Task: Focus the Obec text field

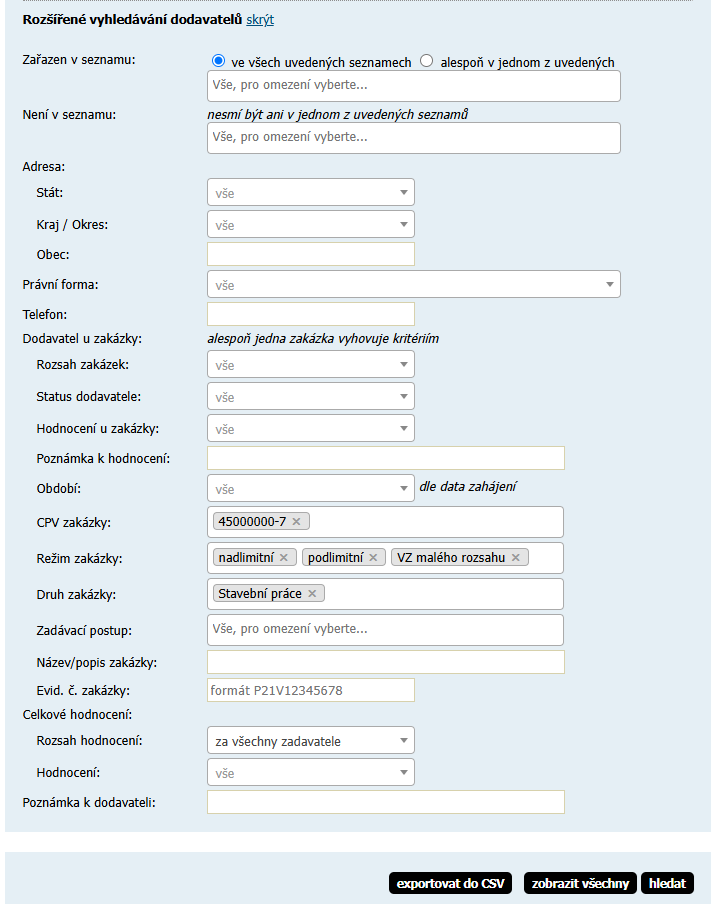Action: tap(310, 254)
